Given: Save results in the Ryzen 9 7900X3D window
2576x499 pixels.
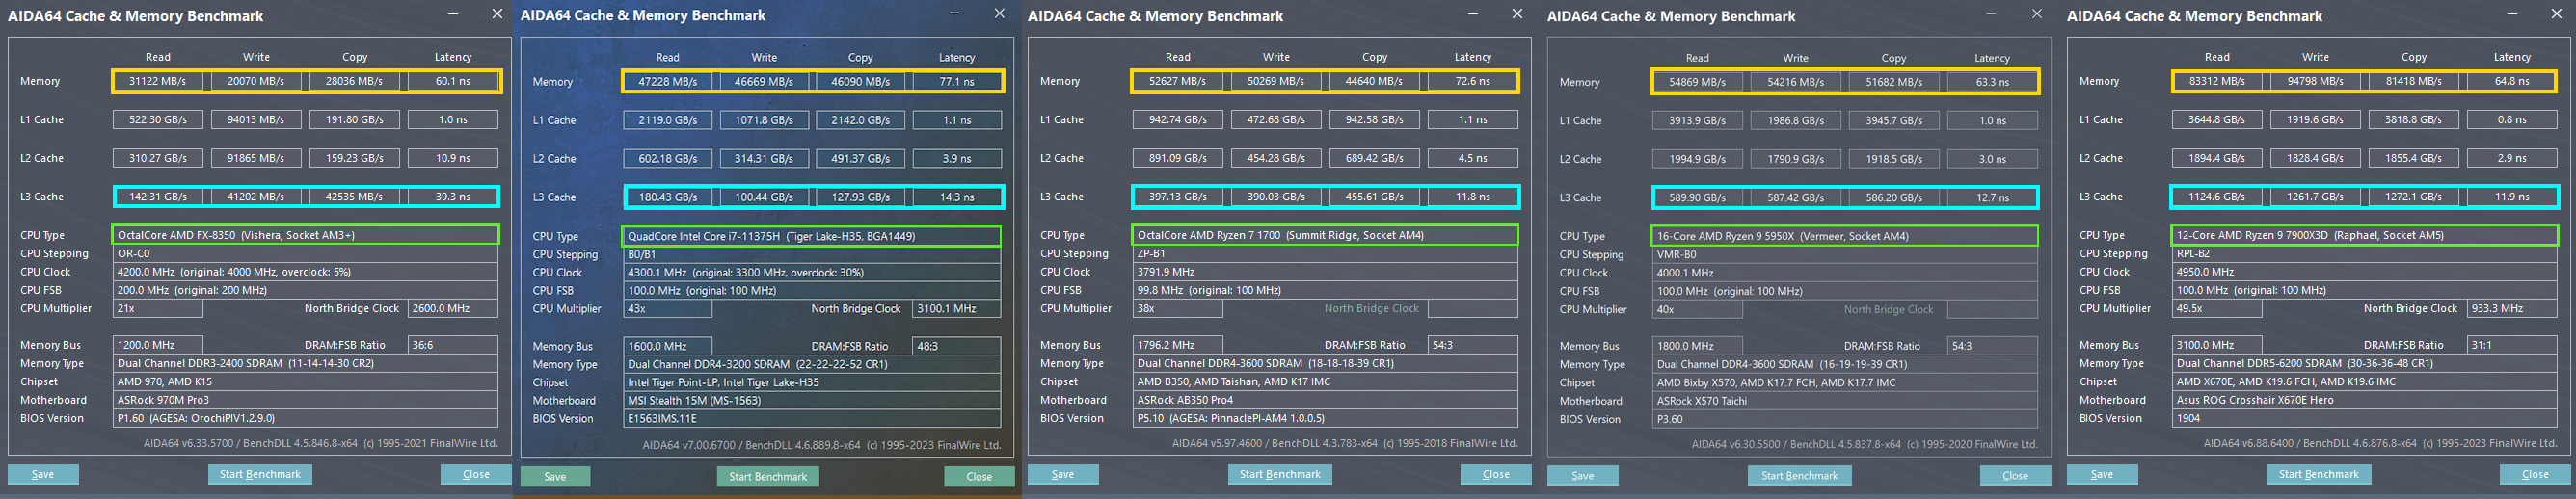Looking at the screenshot, I should (x=2101, y=474).
